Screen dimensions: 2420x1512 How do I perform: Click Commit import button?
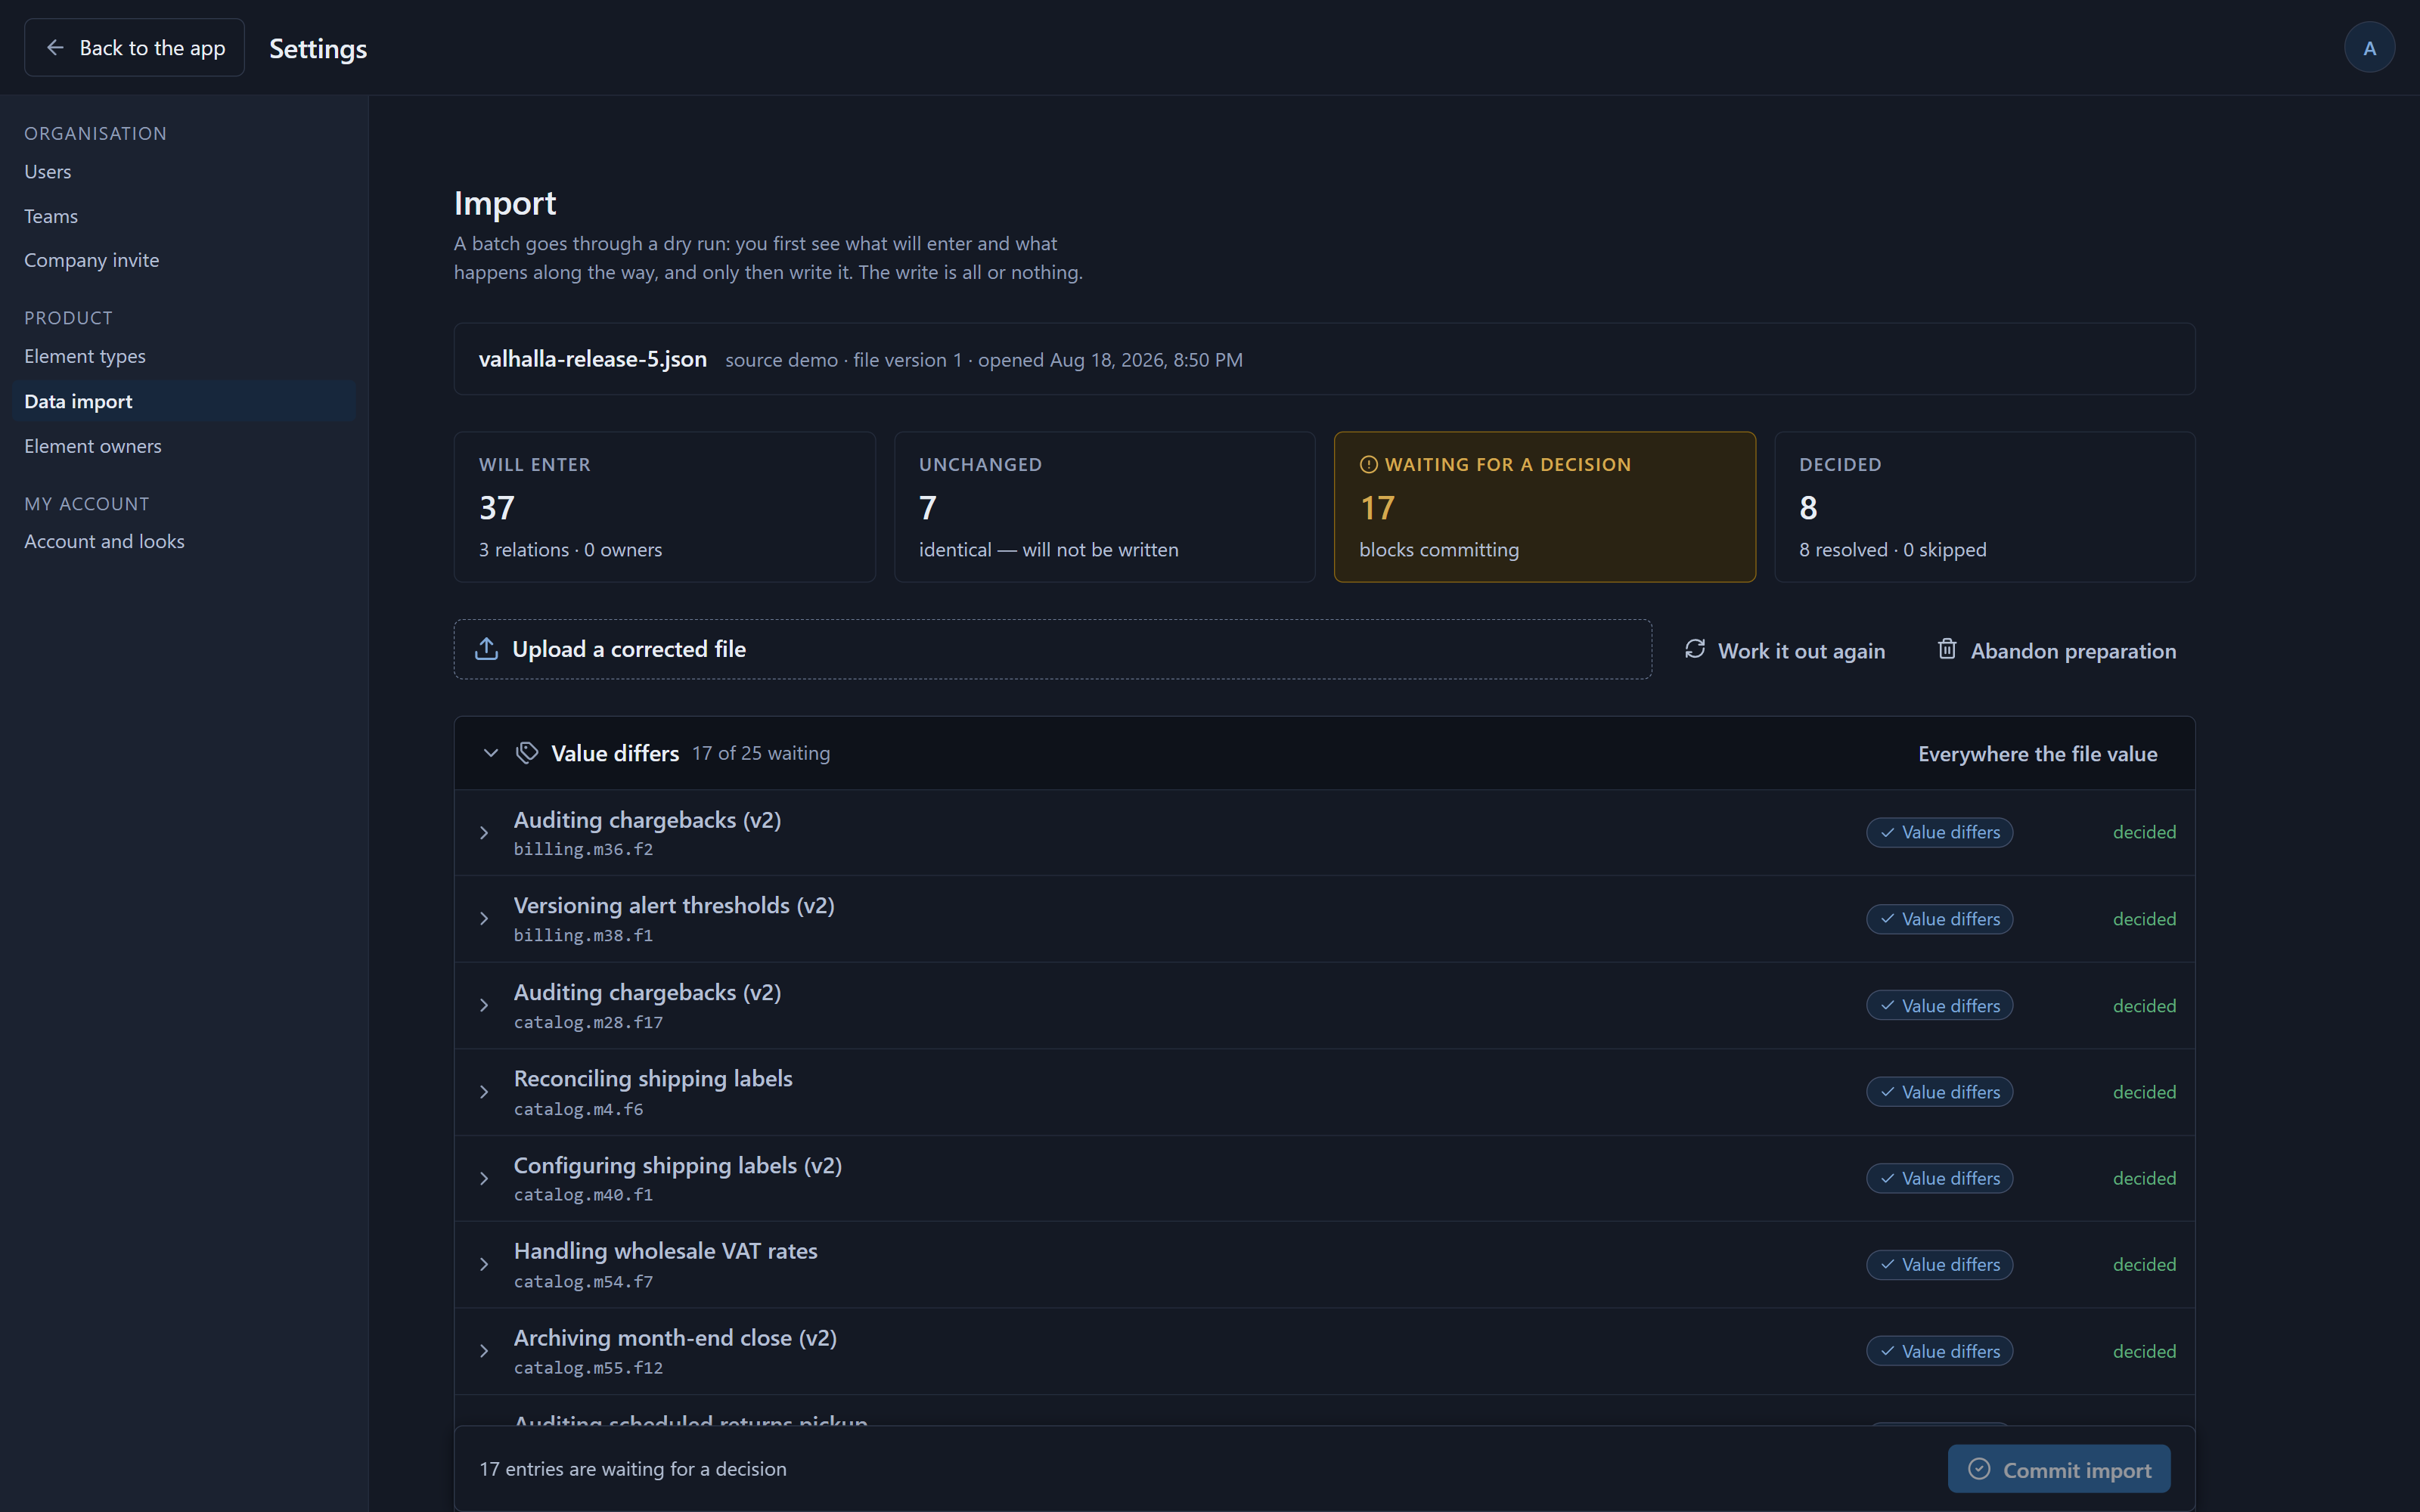tap(2058, 1469)
